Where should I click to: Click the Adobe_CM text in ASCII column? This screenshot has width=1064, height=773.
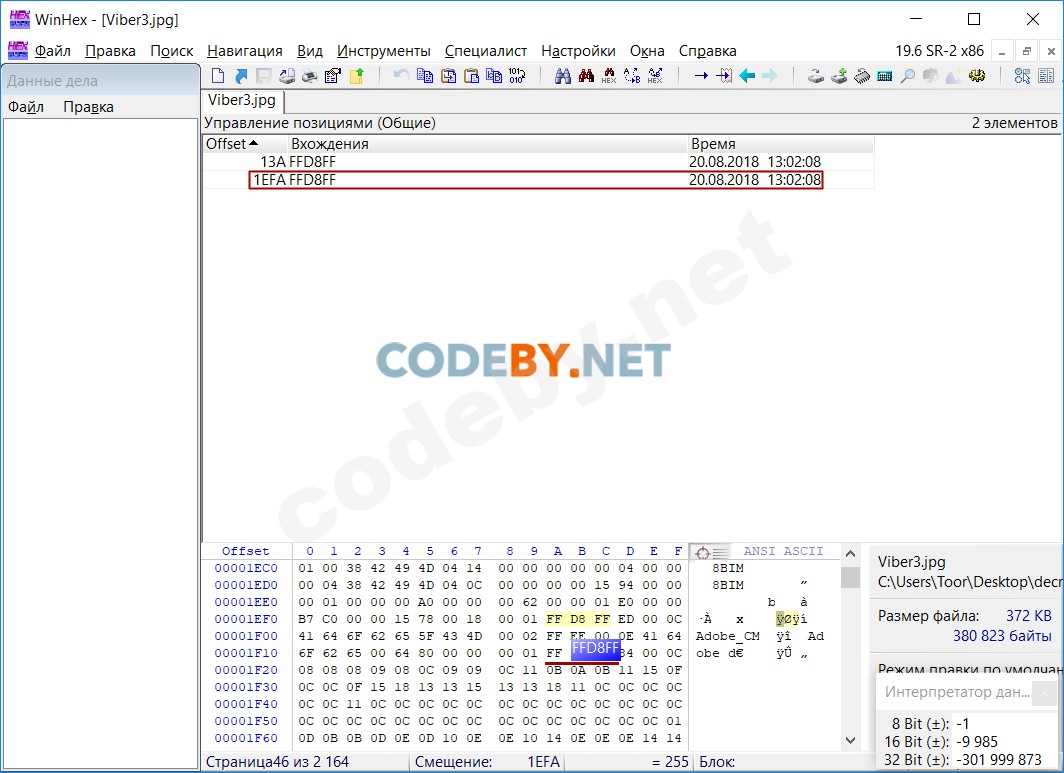pyautogui.click(x=727, y=637)
